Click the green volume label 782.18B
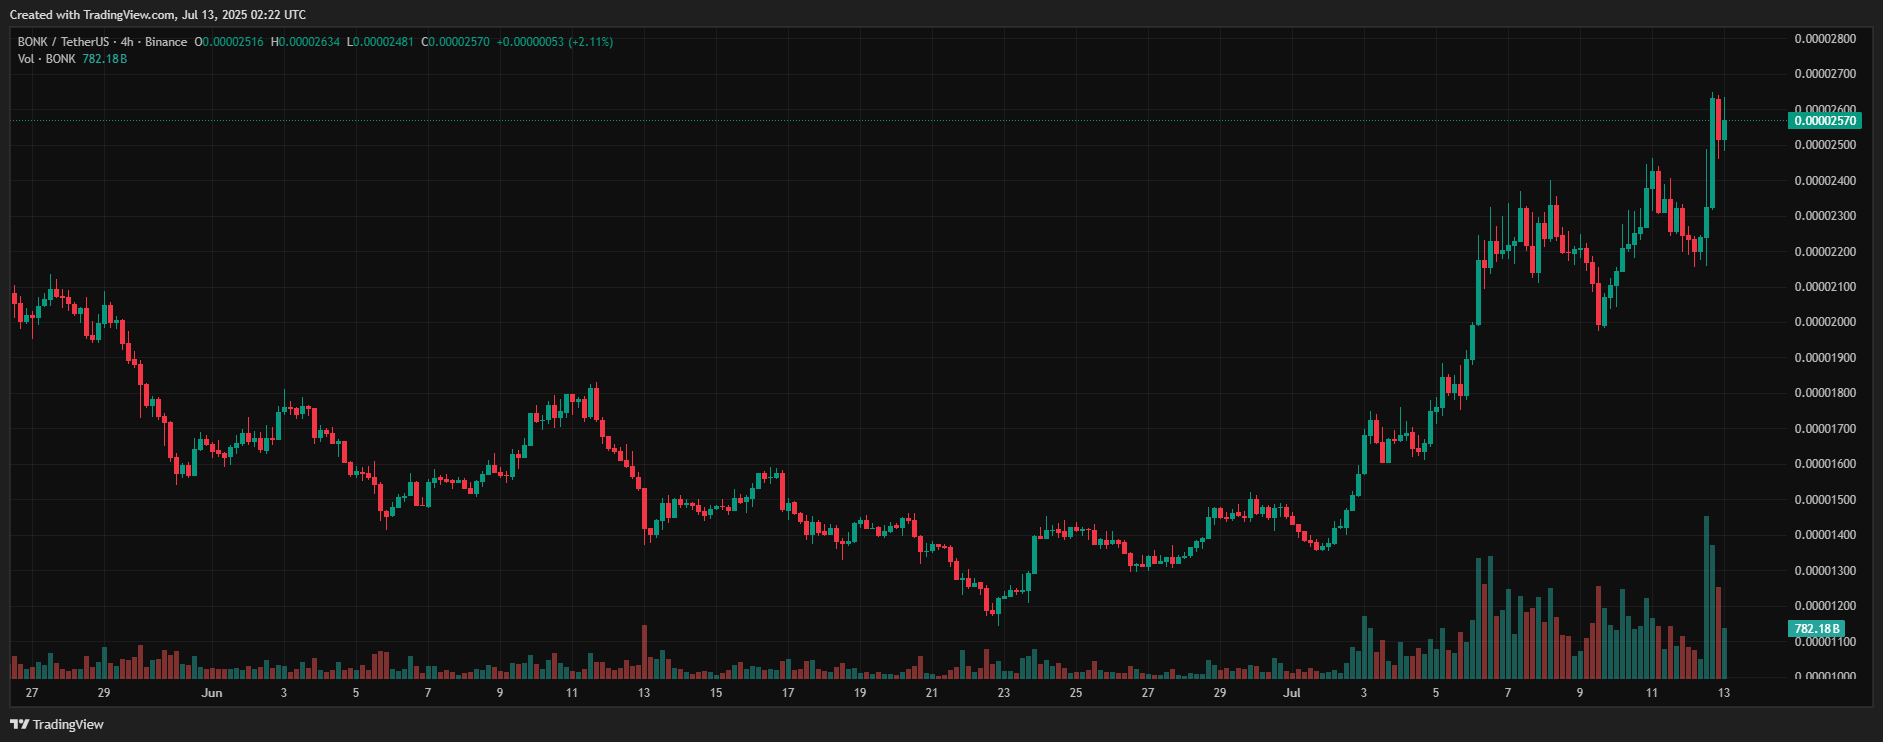This screenshot has height=742, width=1883. click(1815, 629)
